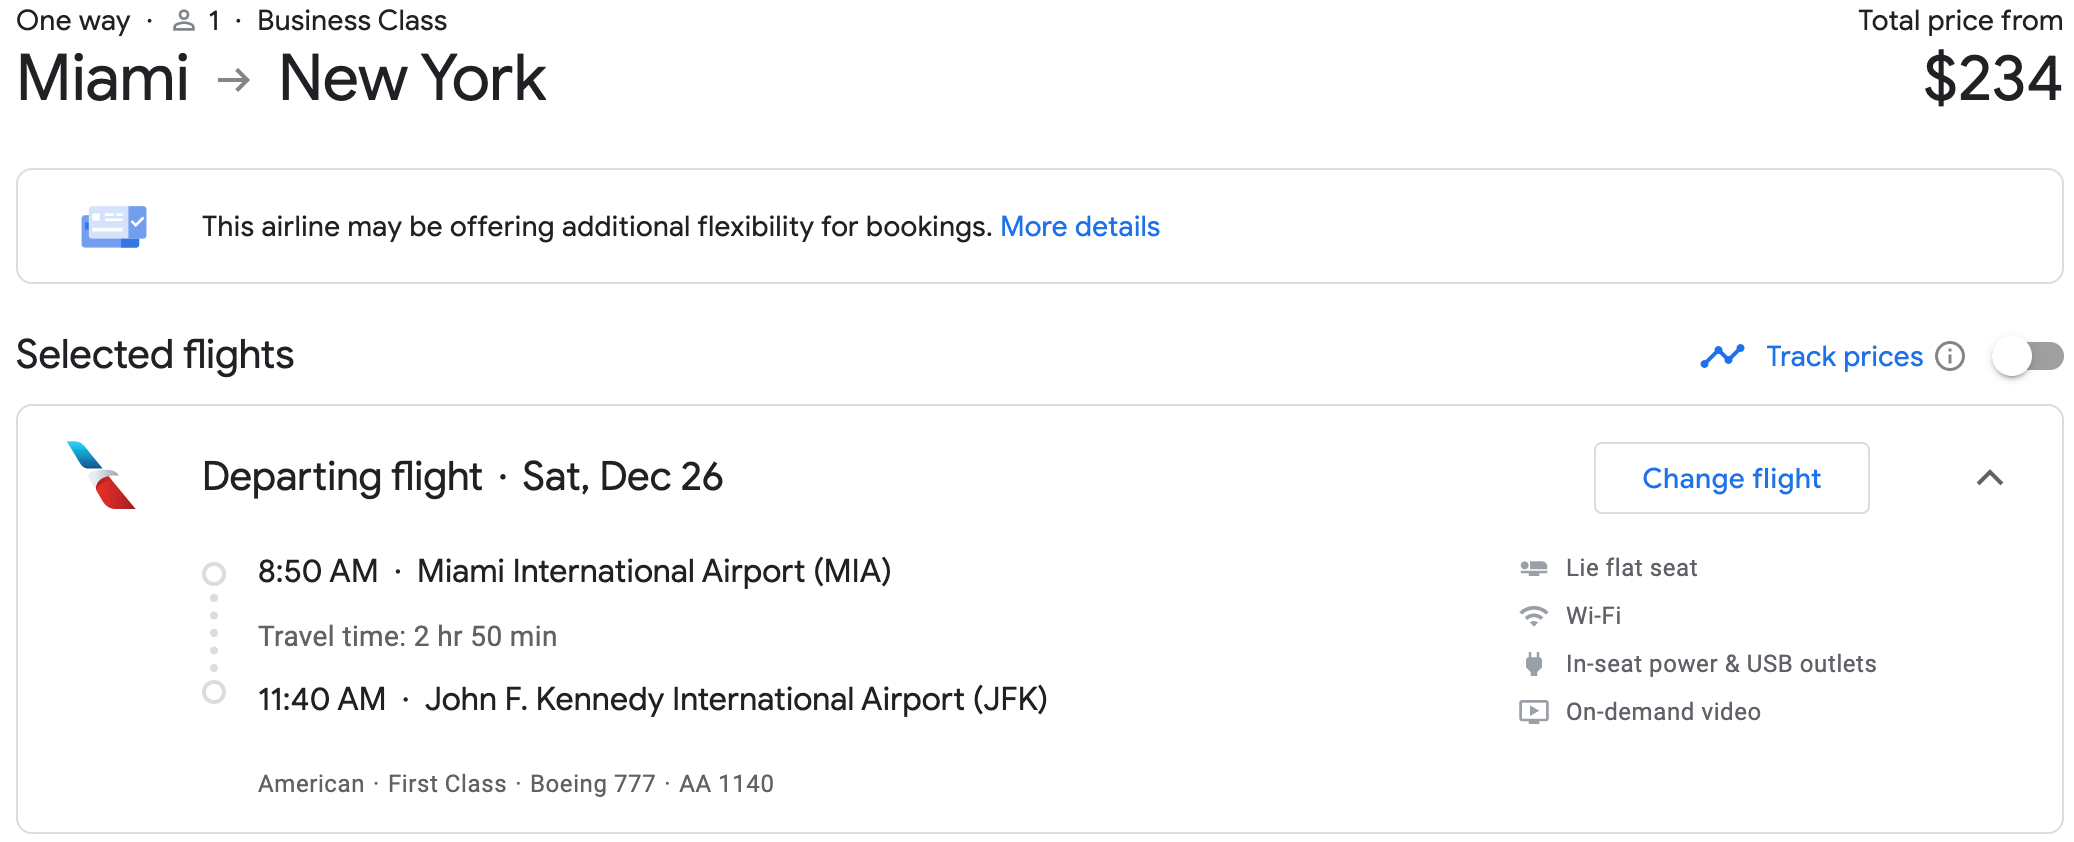This screenshot has height=842, width=2074.
Task: Click the American Airlines logo icon
Action: (x=102, y=476)
